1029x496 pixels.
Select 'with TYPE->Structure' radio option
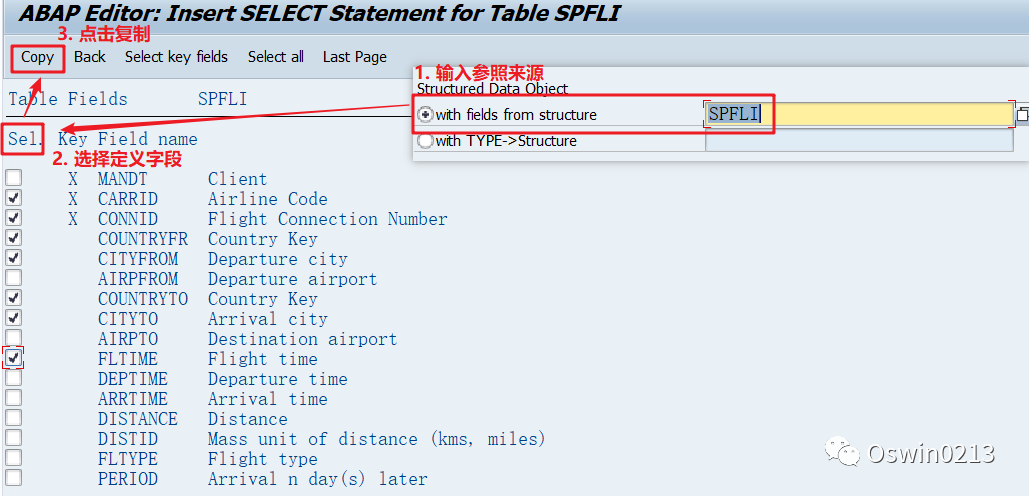(426, 141)
